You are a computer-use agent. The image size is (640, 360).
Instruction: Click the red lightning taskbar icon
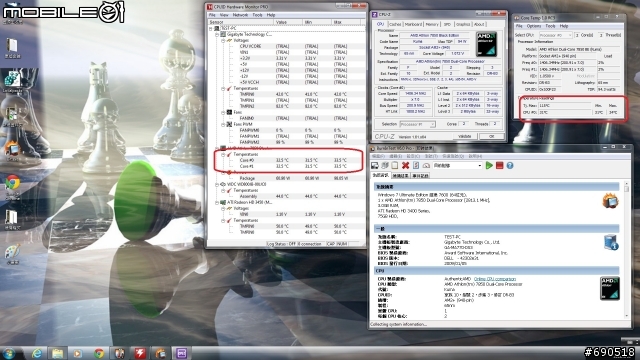point(140,353)
